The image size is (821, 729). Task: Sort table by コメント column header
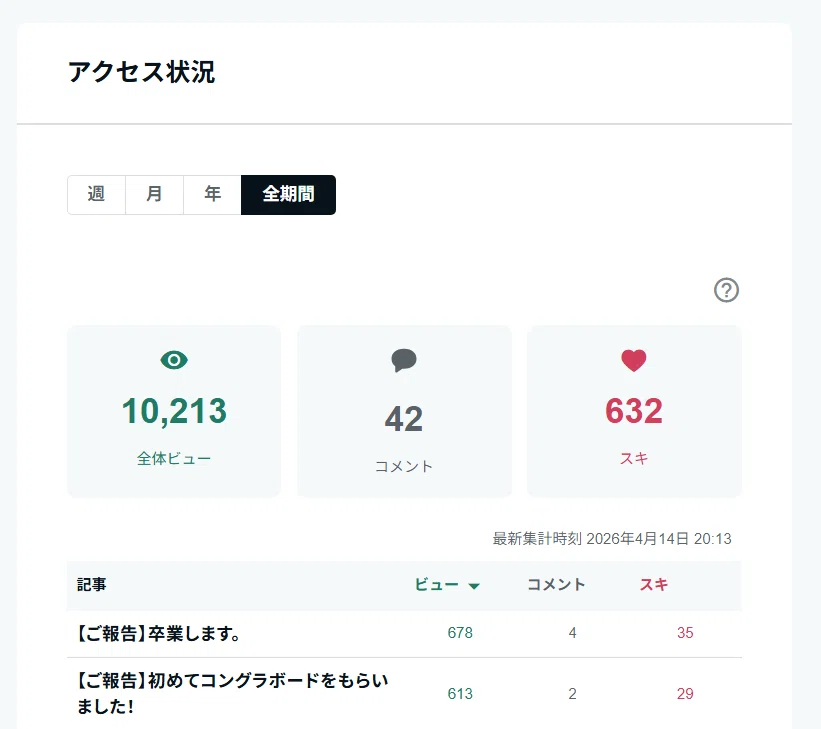click(x=556, y=584)
